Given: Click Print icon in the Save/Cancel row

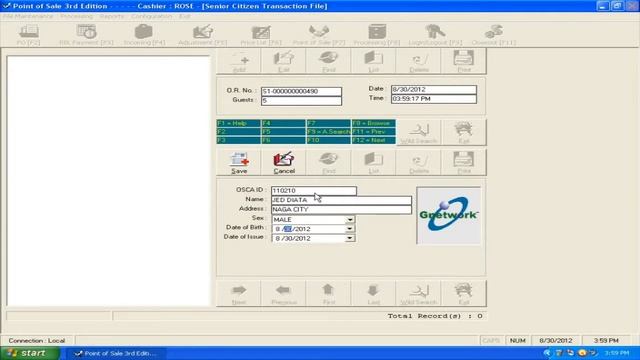Looking at the screenshot, I should click(x=464, y=162).
